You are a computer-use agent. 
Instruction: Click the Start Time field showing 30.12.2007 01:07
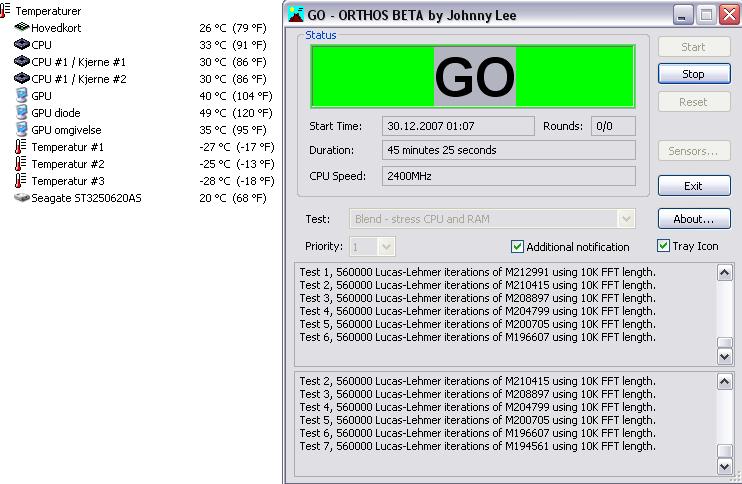(x=458, y=126)
